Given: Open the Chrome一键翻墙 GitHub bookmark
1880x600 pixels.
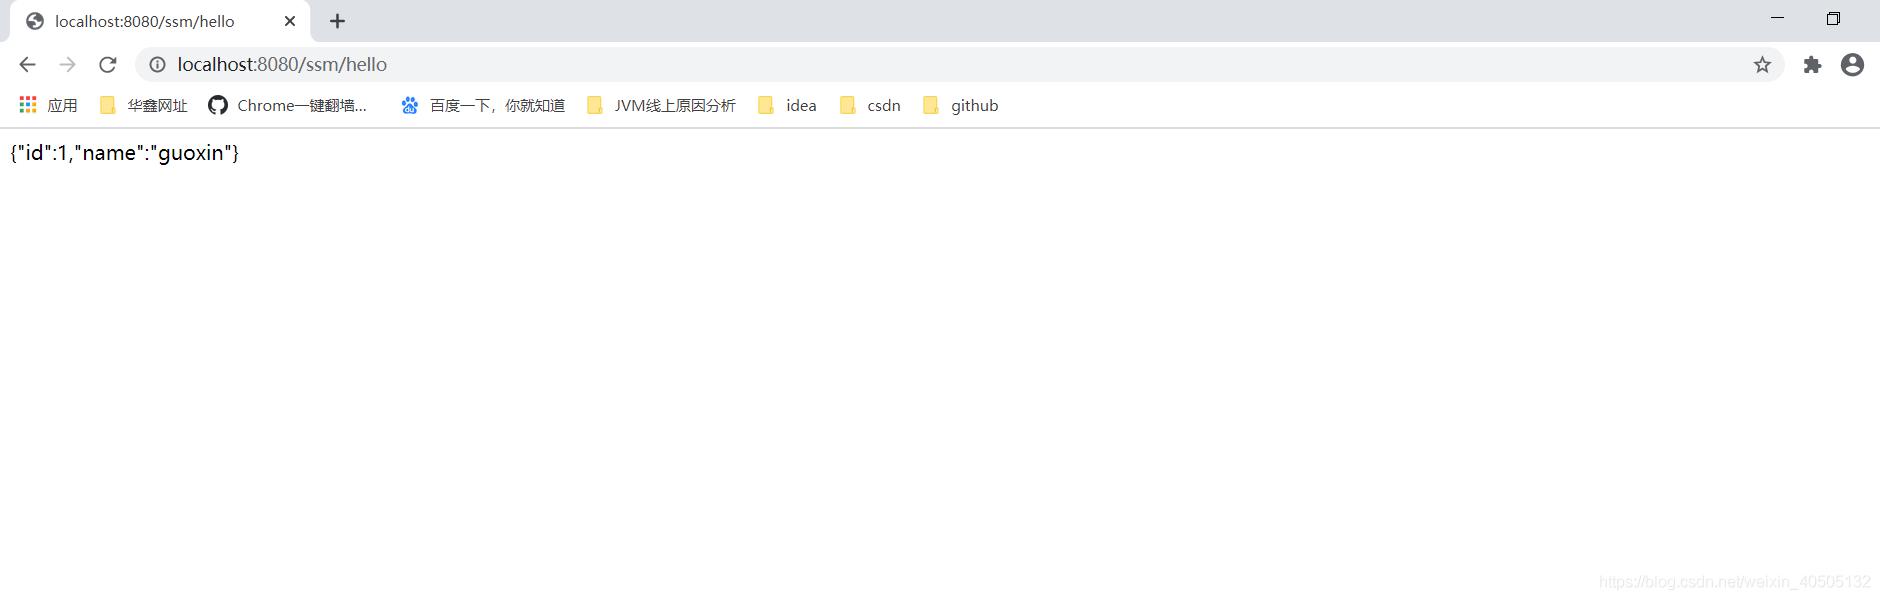Looking at the screenshot, I should coord(288,105).
